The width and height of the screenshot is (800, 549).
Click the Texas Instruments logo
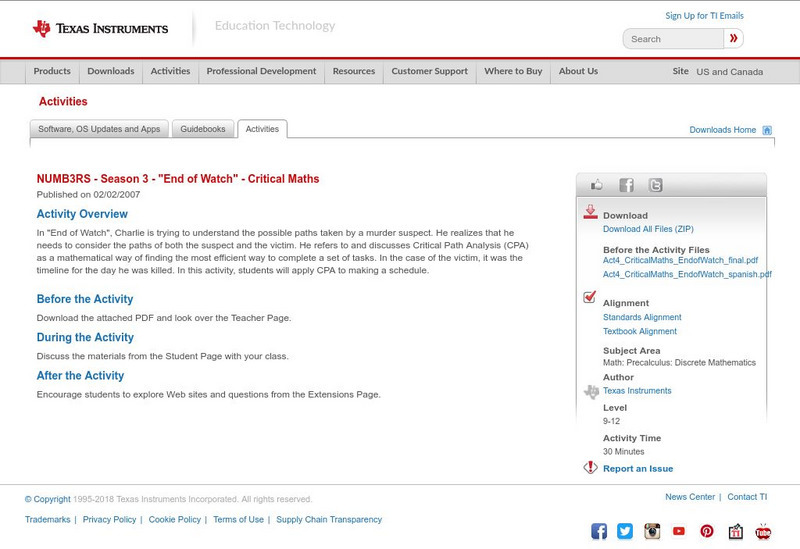click(101, 29)
